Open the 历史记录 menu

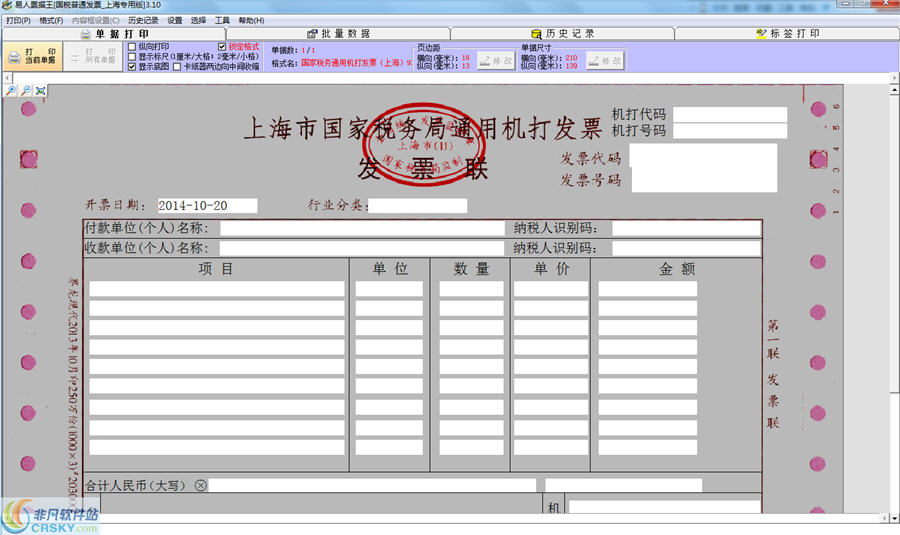(143, 20)
